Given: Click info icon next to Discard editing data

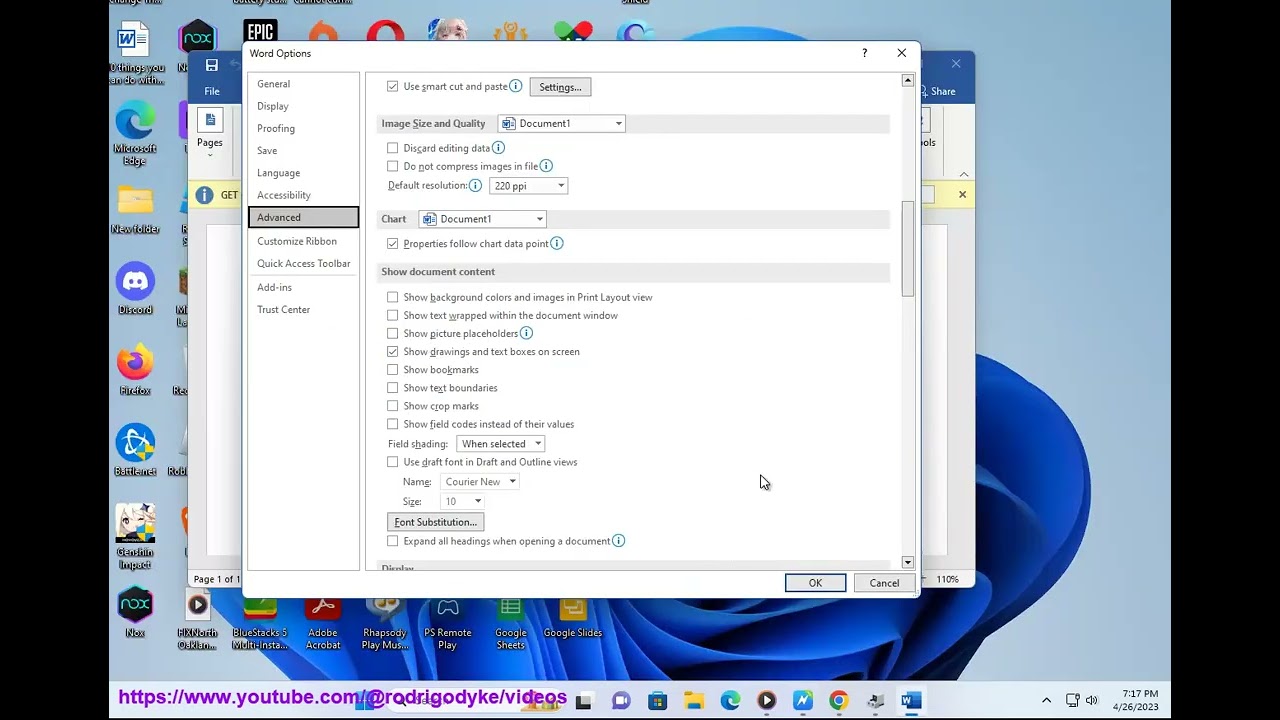Looking at the screenshot, I should [498, 148].
